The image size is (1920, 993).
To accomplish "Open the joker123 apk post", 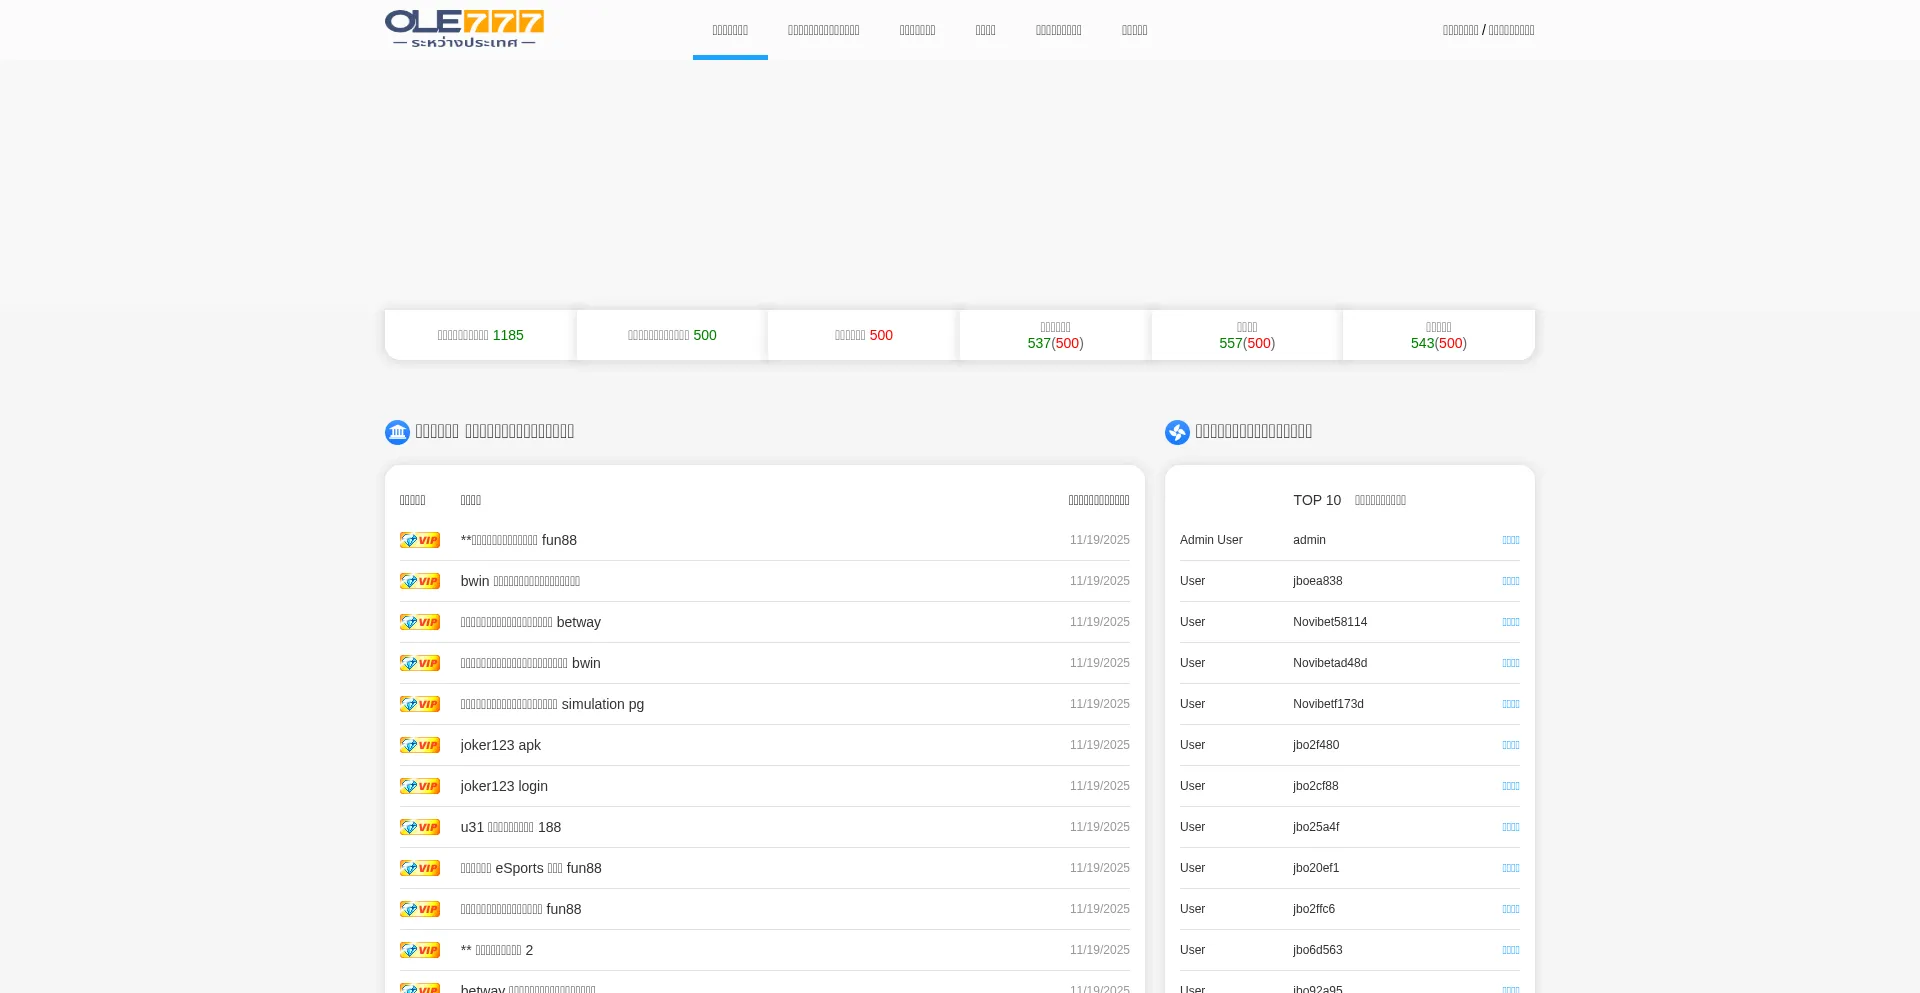I will pyautogui.click(x=500, y=745).
